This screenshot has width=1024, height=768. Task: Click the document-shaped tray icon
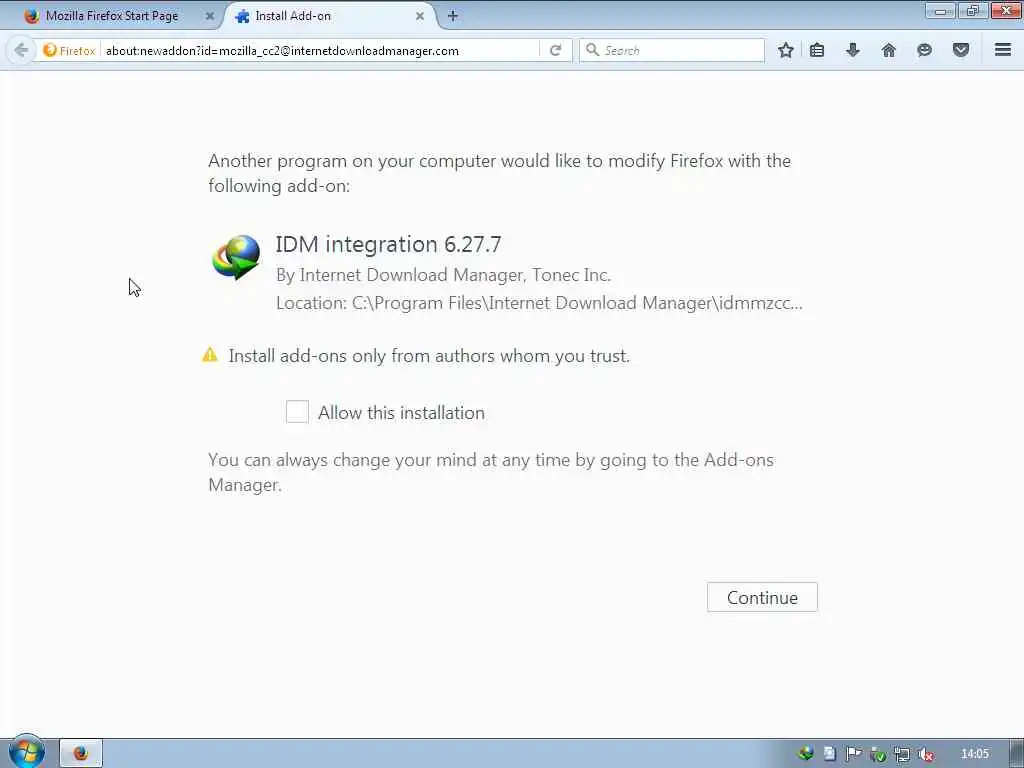point(829,754)
